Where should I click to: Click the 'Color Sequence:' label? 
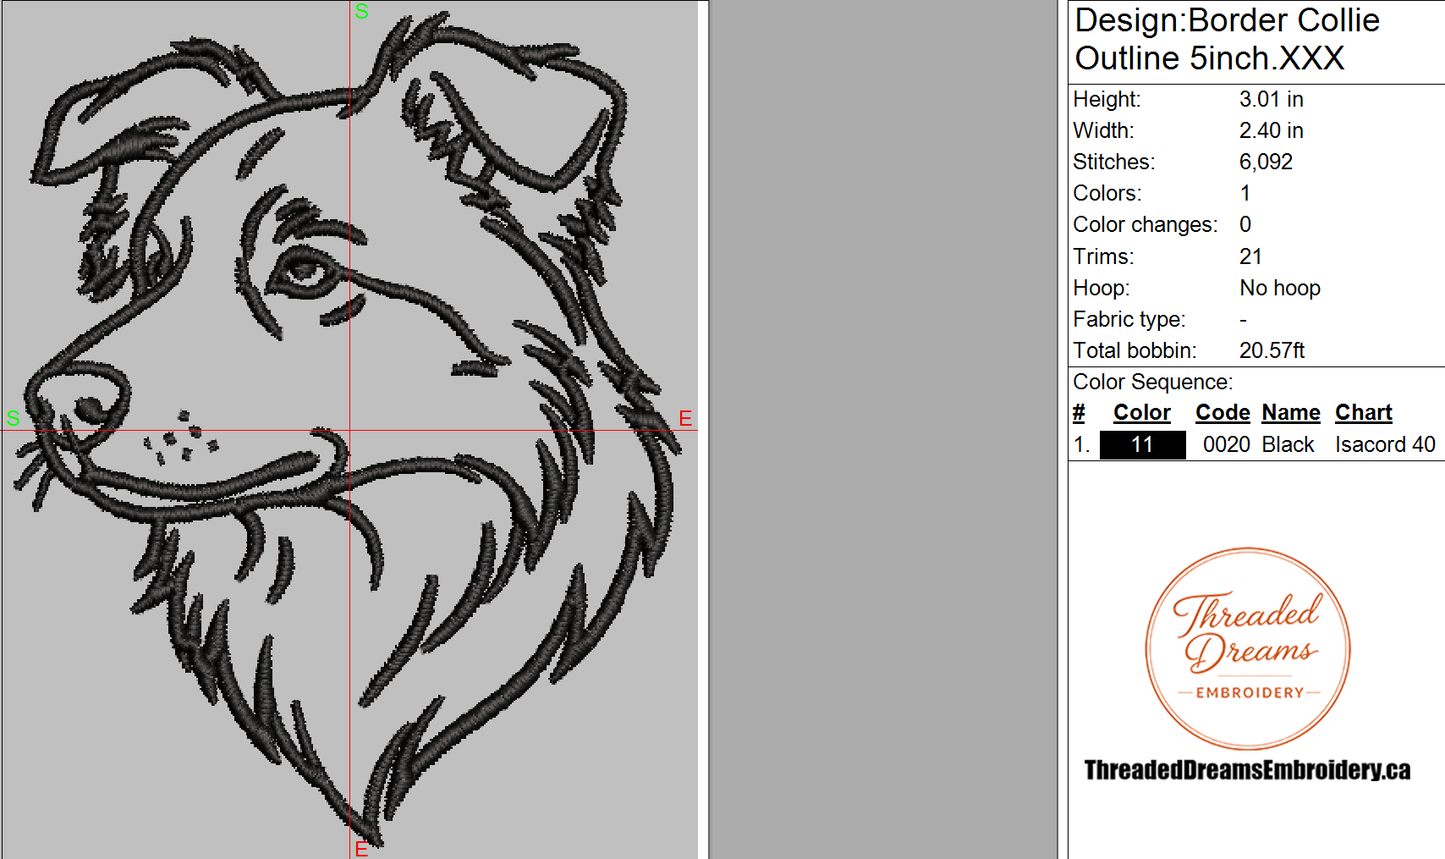(x=1153, y=382)
